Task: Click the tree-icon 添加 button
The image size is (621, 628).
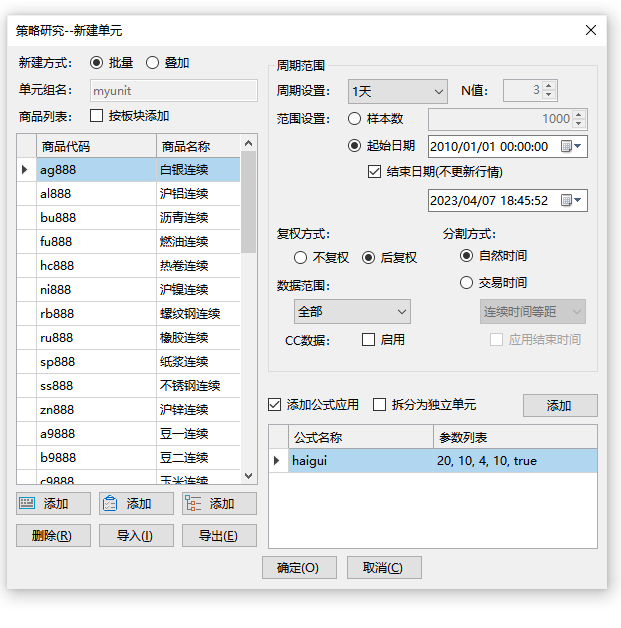Action: (219, 504)
